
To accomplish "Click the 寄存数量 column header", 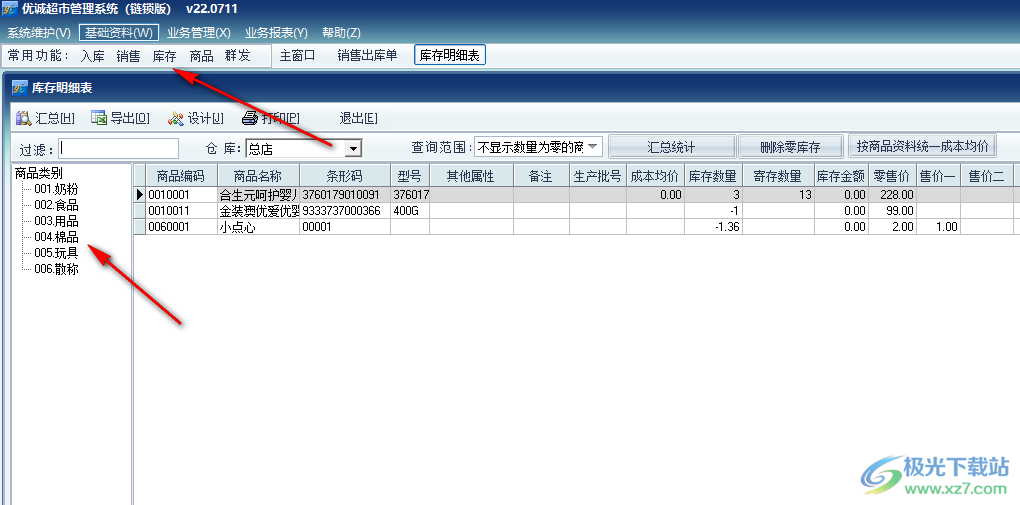I will coord(778,176).
